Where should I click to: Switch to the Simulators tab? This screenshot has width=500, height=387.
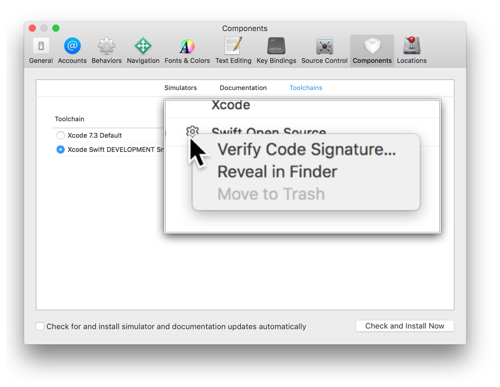pos(180,88)
